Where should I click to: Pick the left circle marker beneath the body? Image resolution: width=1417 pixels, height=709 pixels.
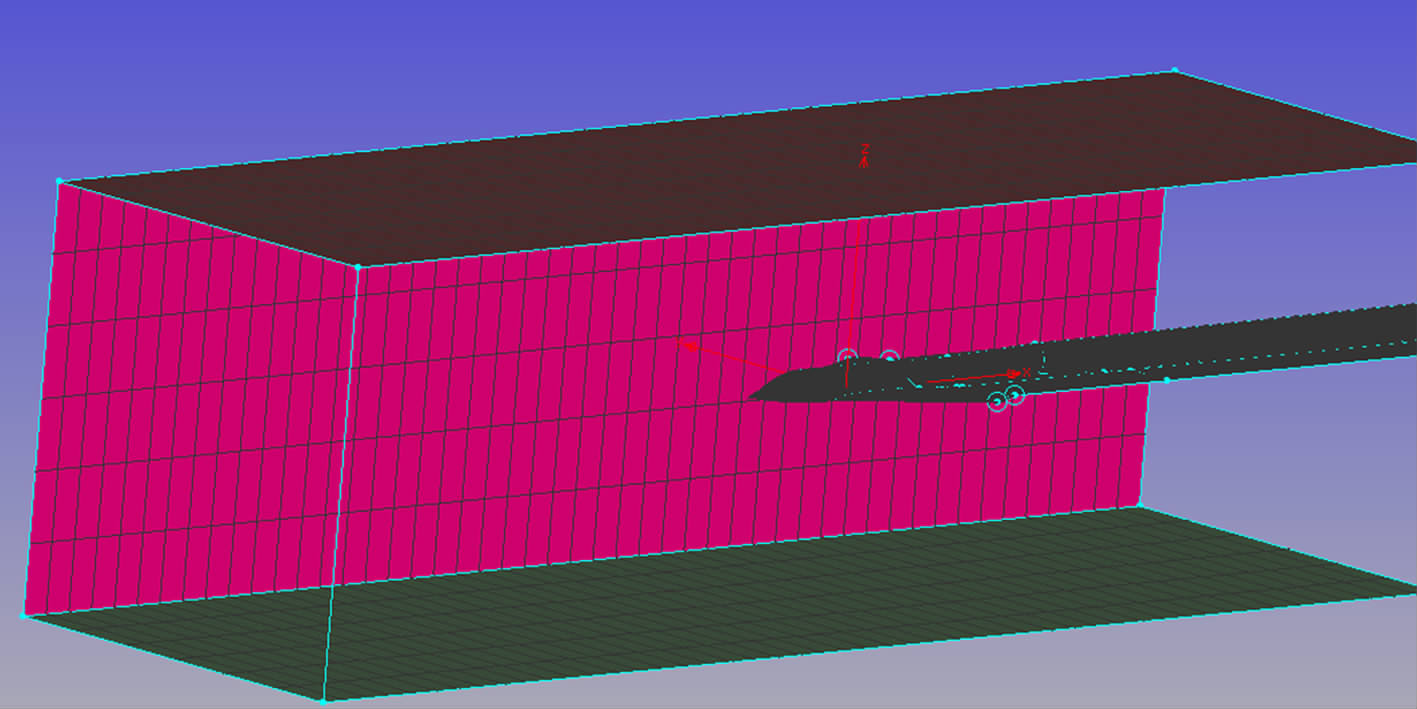996,402
